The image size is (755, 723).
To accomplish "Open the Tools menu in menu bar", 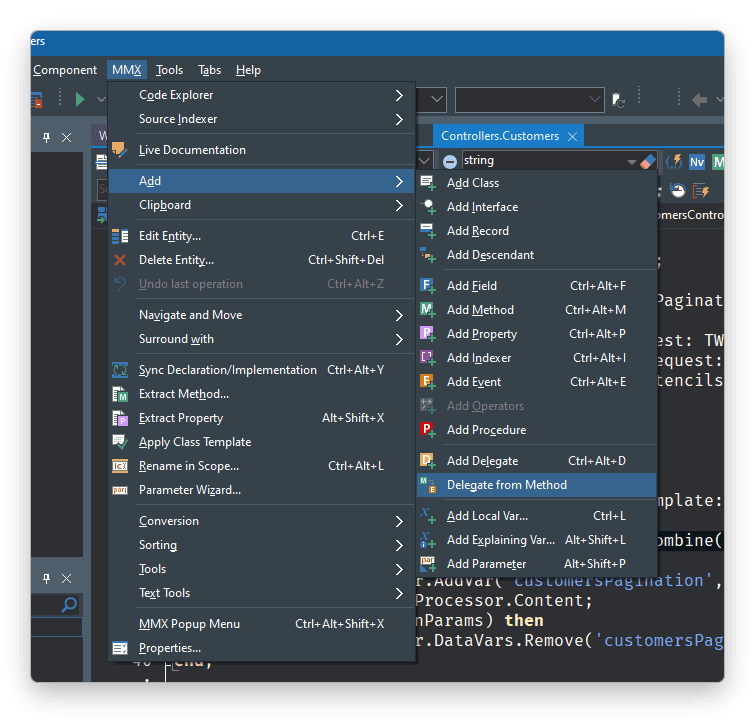I will [169, 70].
